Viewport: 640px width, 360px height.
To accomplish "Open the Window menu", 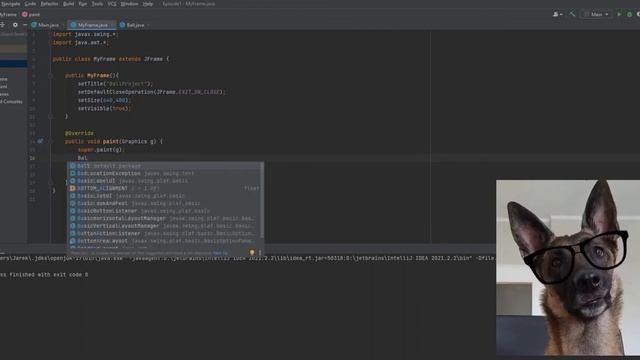I will 129,4.
